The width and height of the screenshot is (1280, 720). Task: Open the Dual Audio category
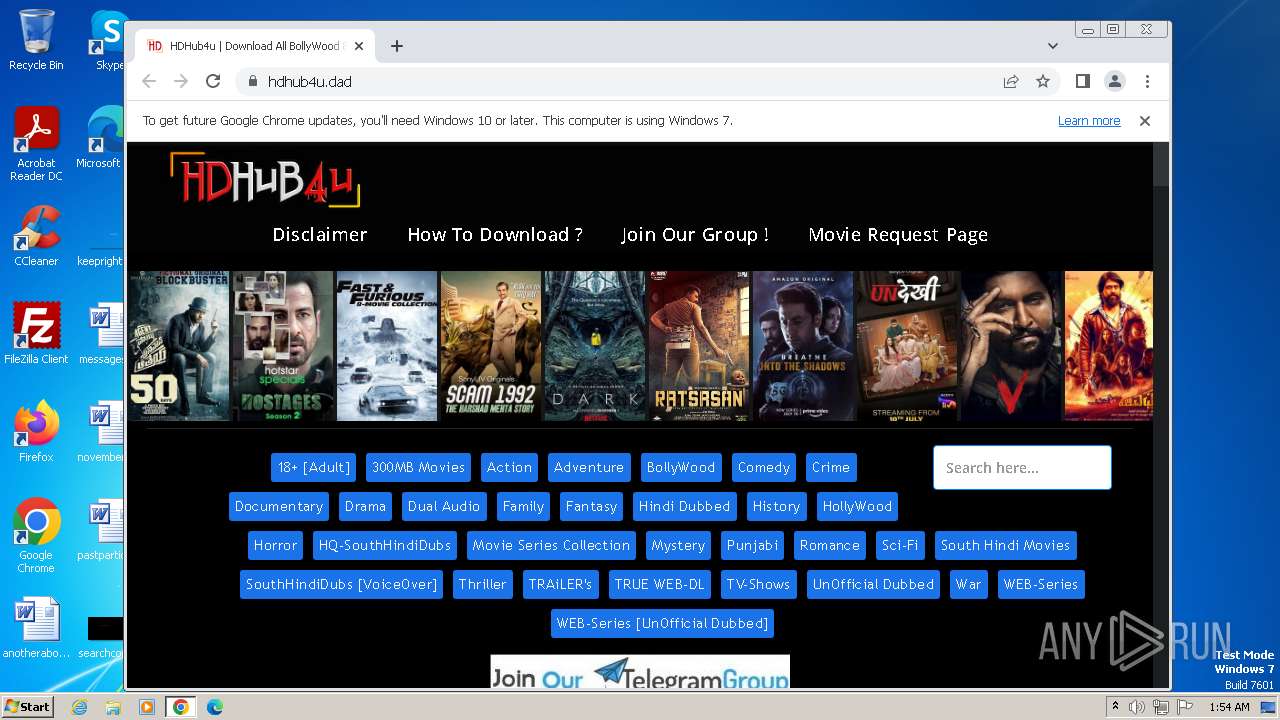pos(444,506)
